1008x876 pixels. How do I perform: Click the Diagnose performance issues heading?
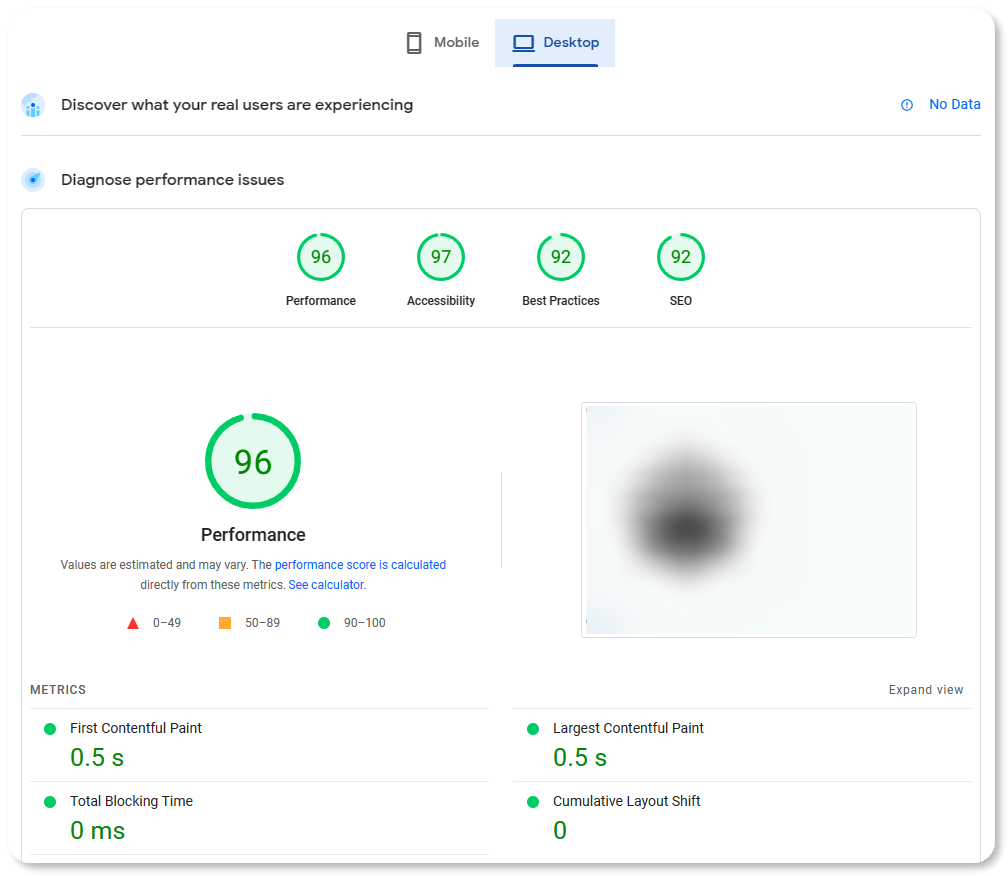[172, 180]
